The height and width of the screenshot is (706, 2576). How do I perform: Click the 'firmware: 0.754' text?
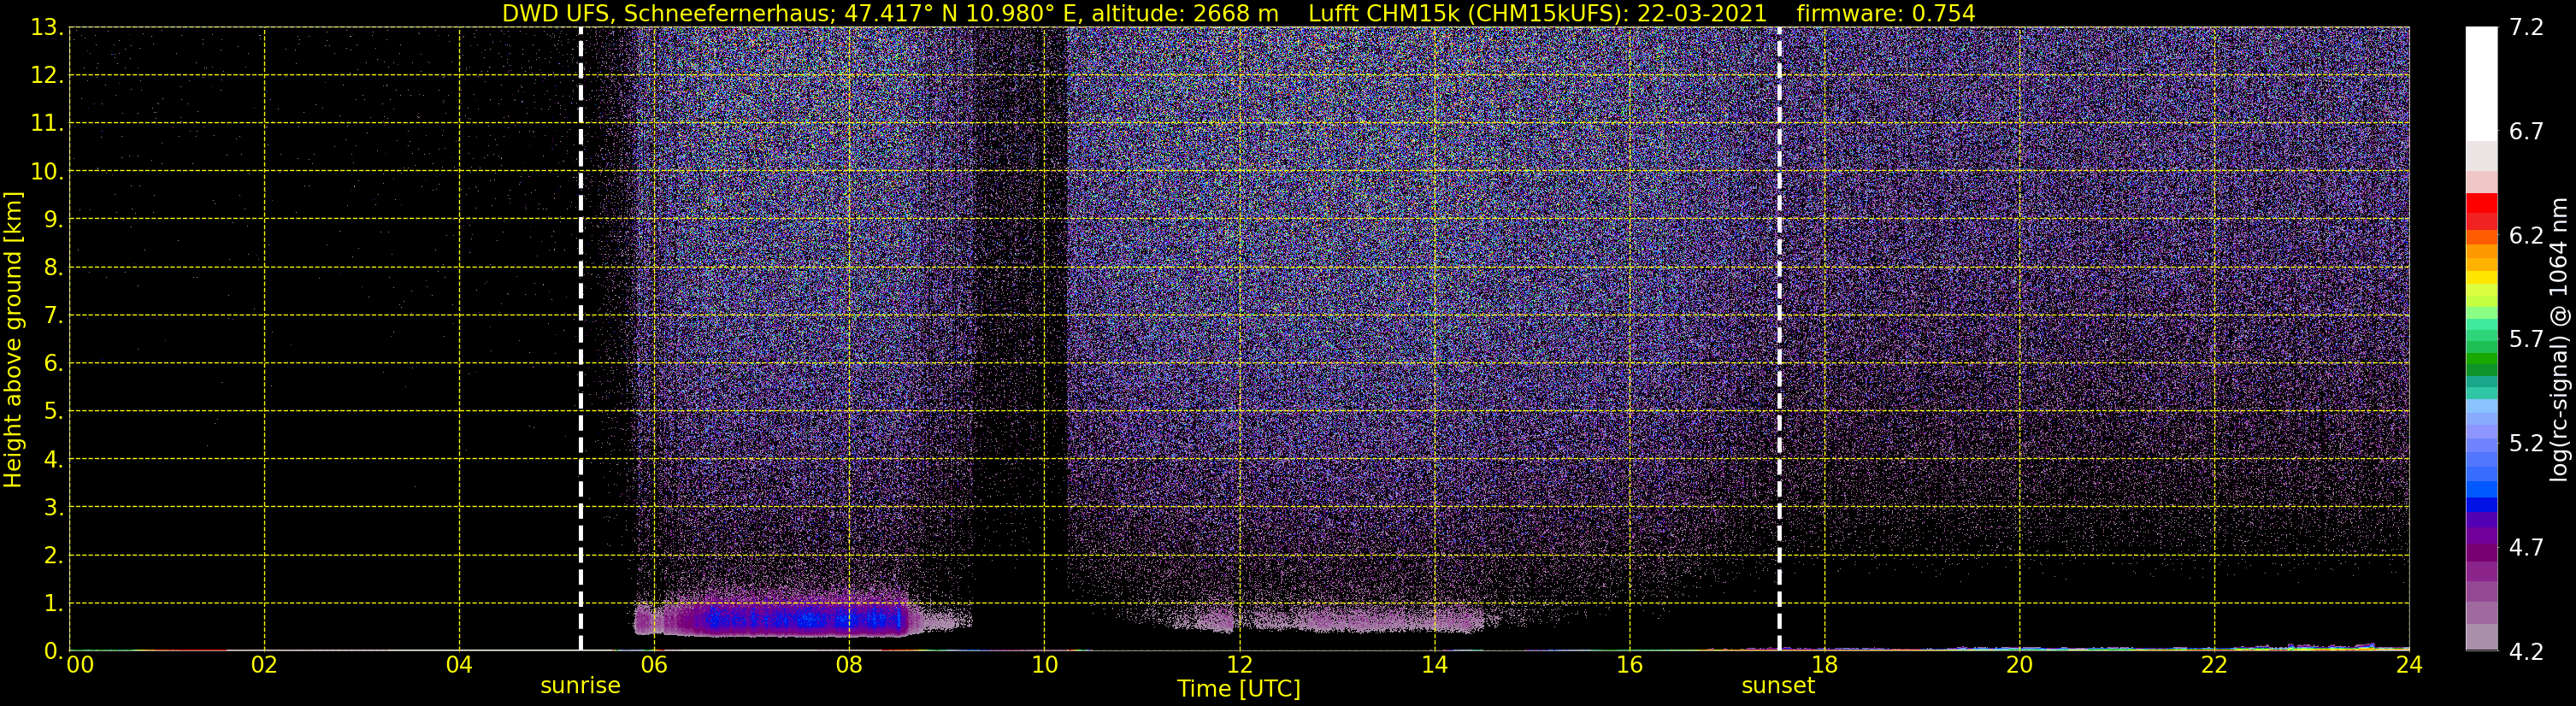pos(1886,14)
